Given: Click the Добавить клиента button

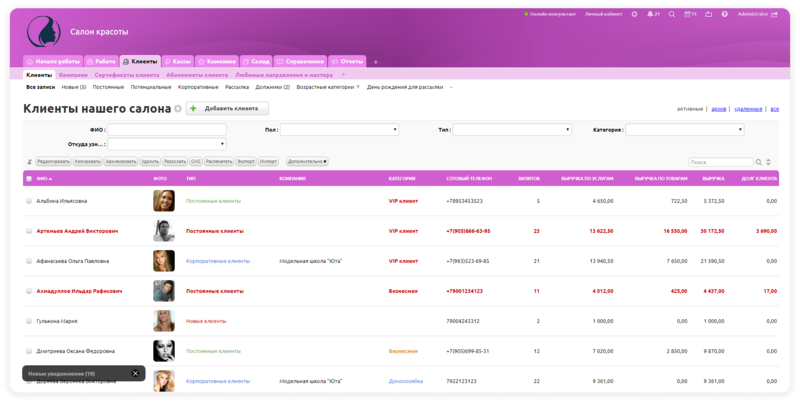Looking at the screenshot, I should [227, 109].
